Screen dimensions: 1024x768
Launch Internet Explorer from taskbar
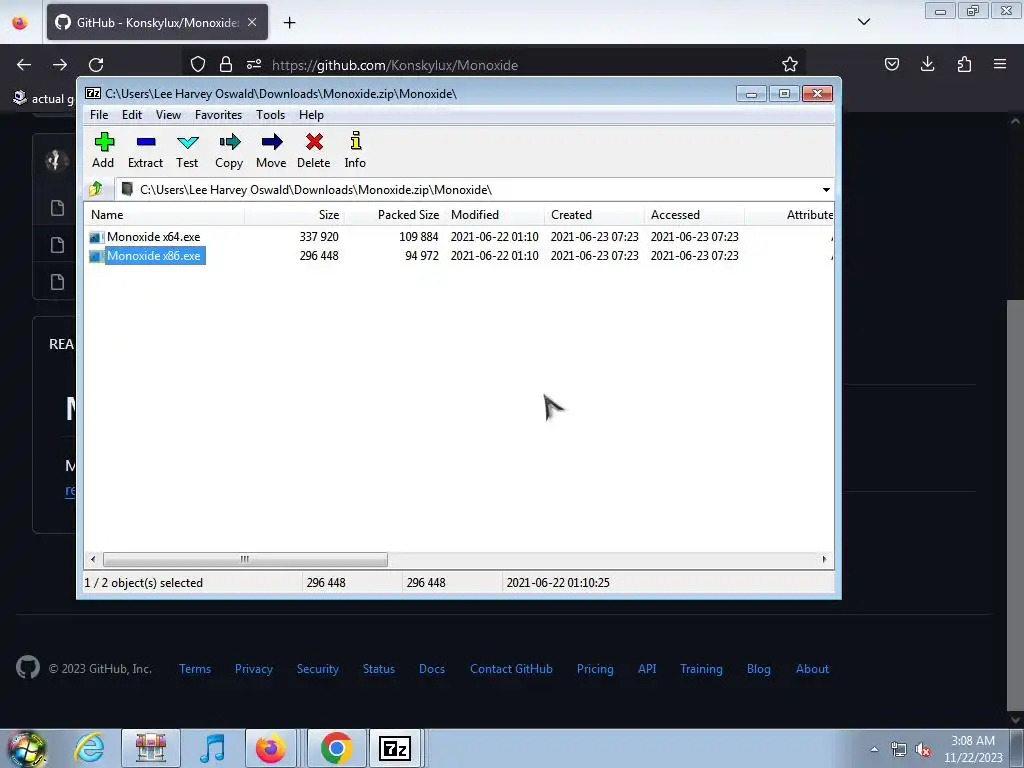pyautogui.click(x=89, y=748)
